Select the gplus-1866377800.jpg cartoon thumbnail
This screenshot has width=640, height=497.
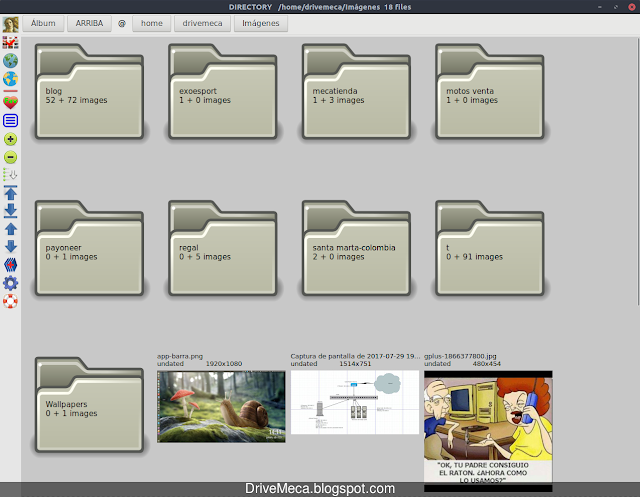tap(488, 431)
